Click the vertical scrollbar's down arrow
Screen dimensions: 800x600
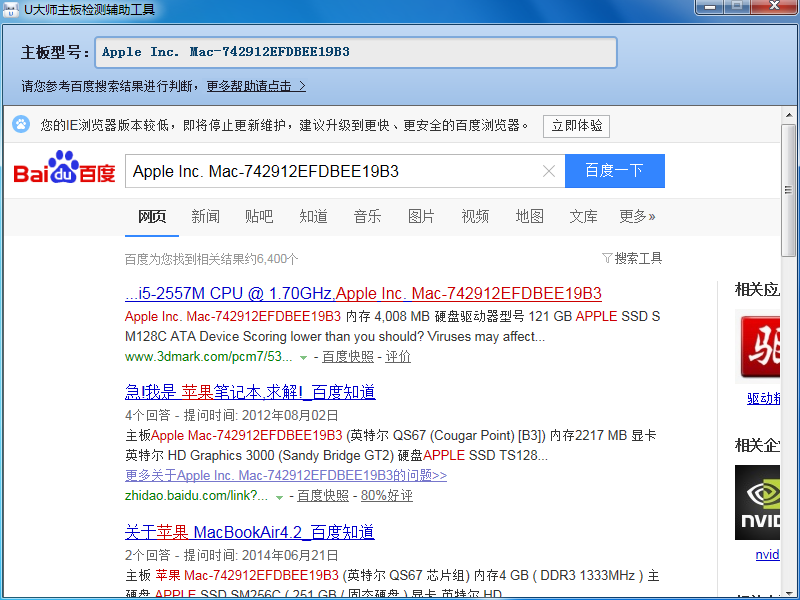pos(789,591)
